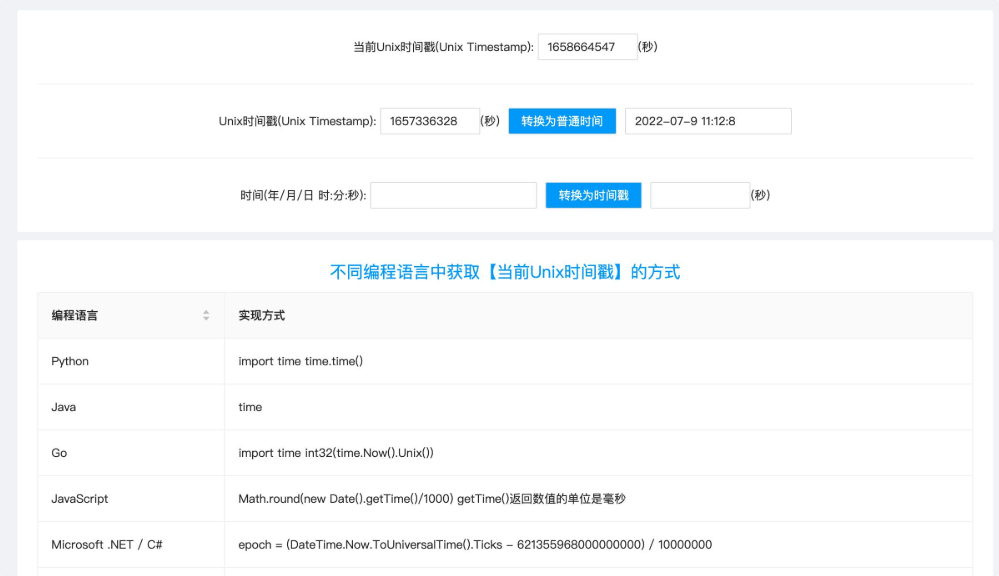
Task: Click the epoch = (DateTime.Now... cell
Action: pyautogui.click(x=598, y=545)
